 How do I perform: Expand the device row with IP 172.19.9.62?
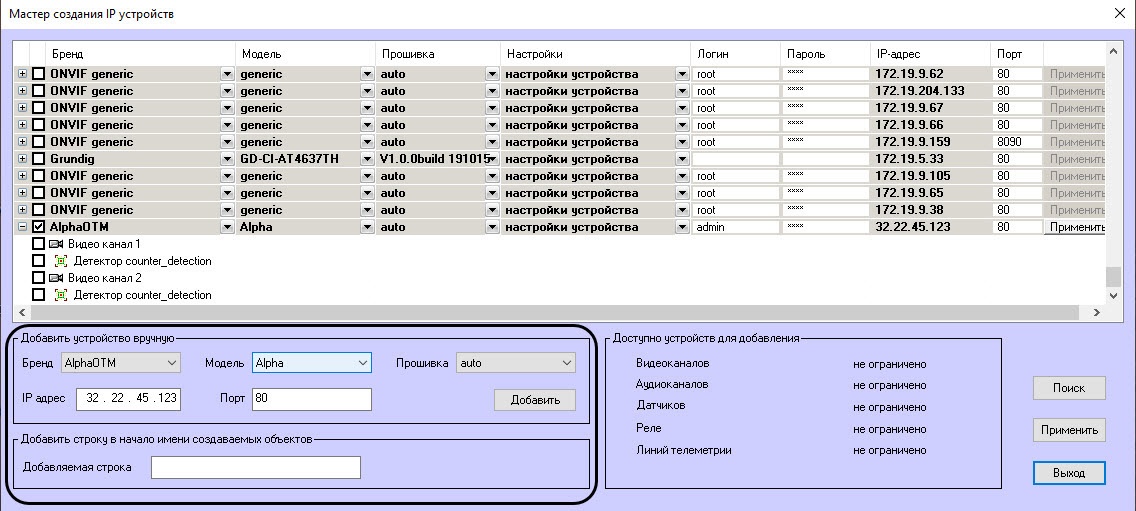tap(22, 74)
